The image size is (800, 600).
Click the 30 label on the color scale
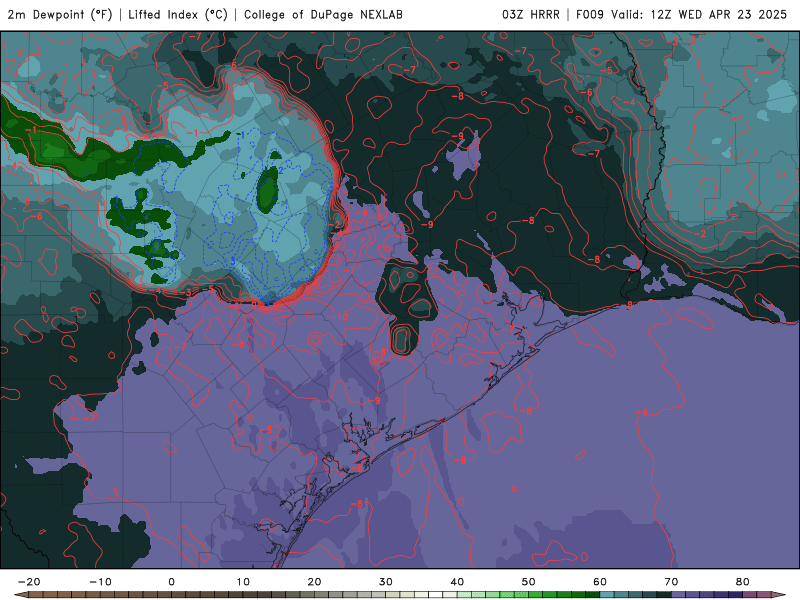point(386,582)
